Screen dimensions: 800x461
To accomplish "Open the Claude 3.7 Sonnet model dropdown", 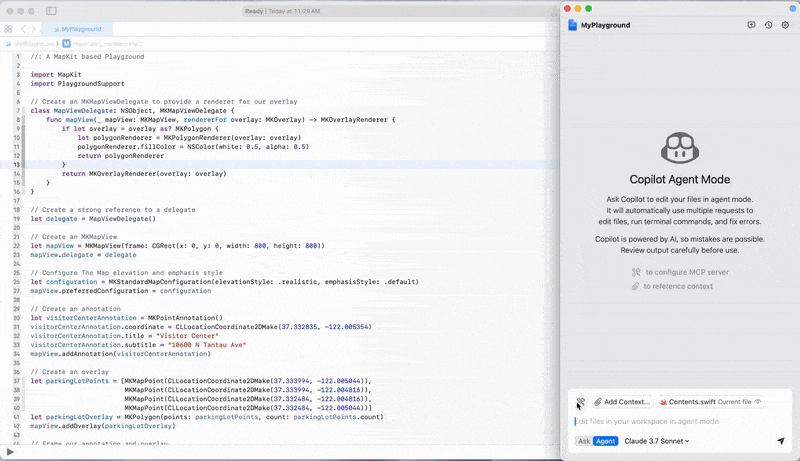I will point(657,441).
